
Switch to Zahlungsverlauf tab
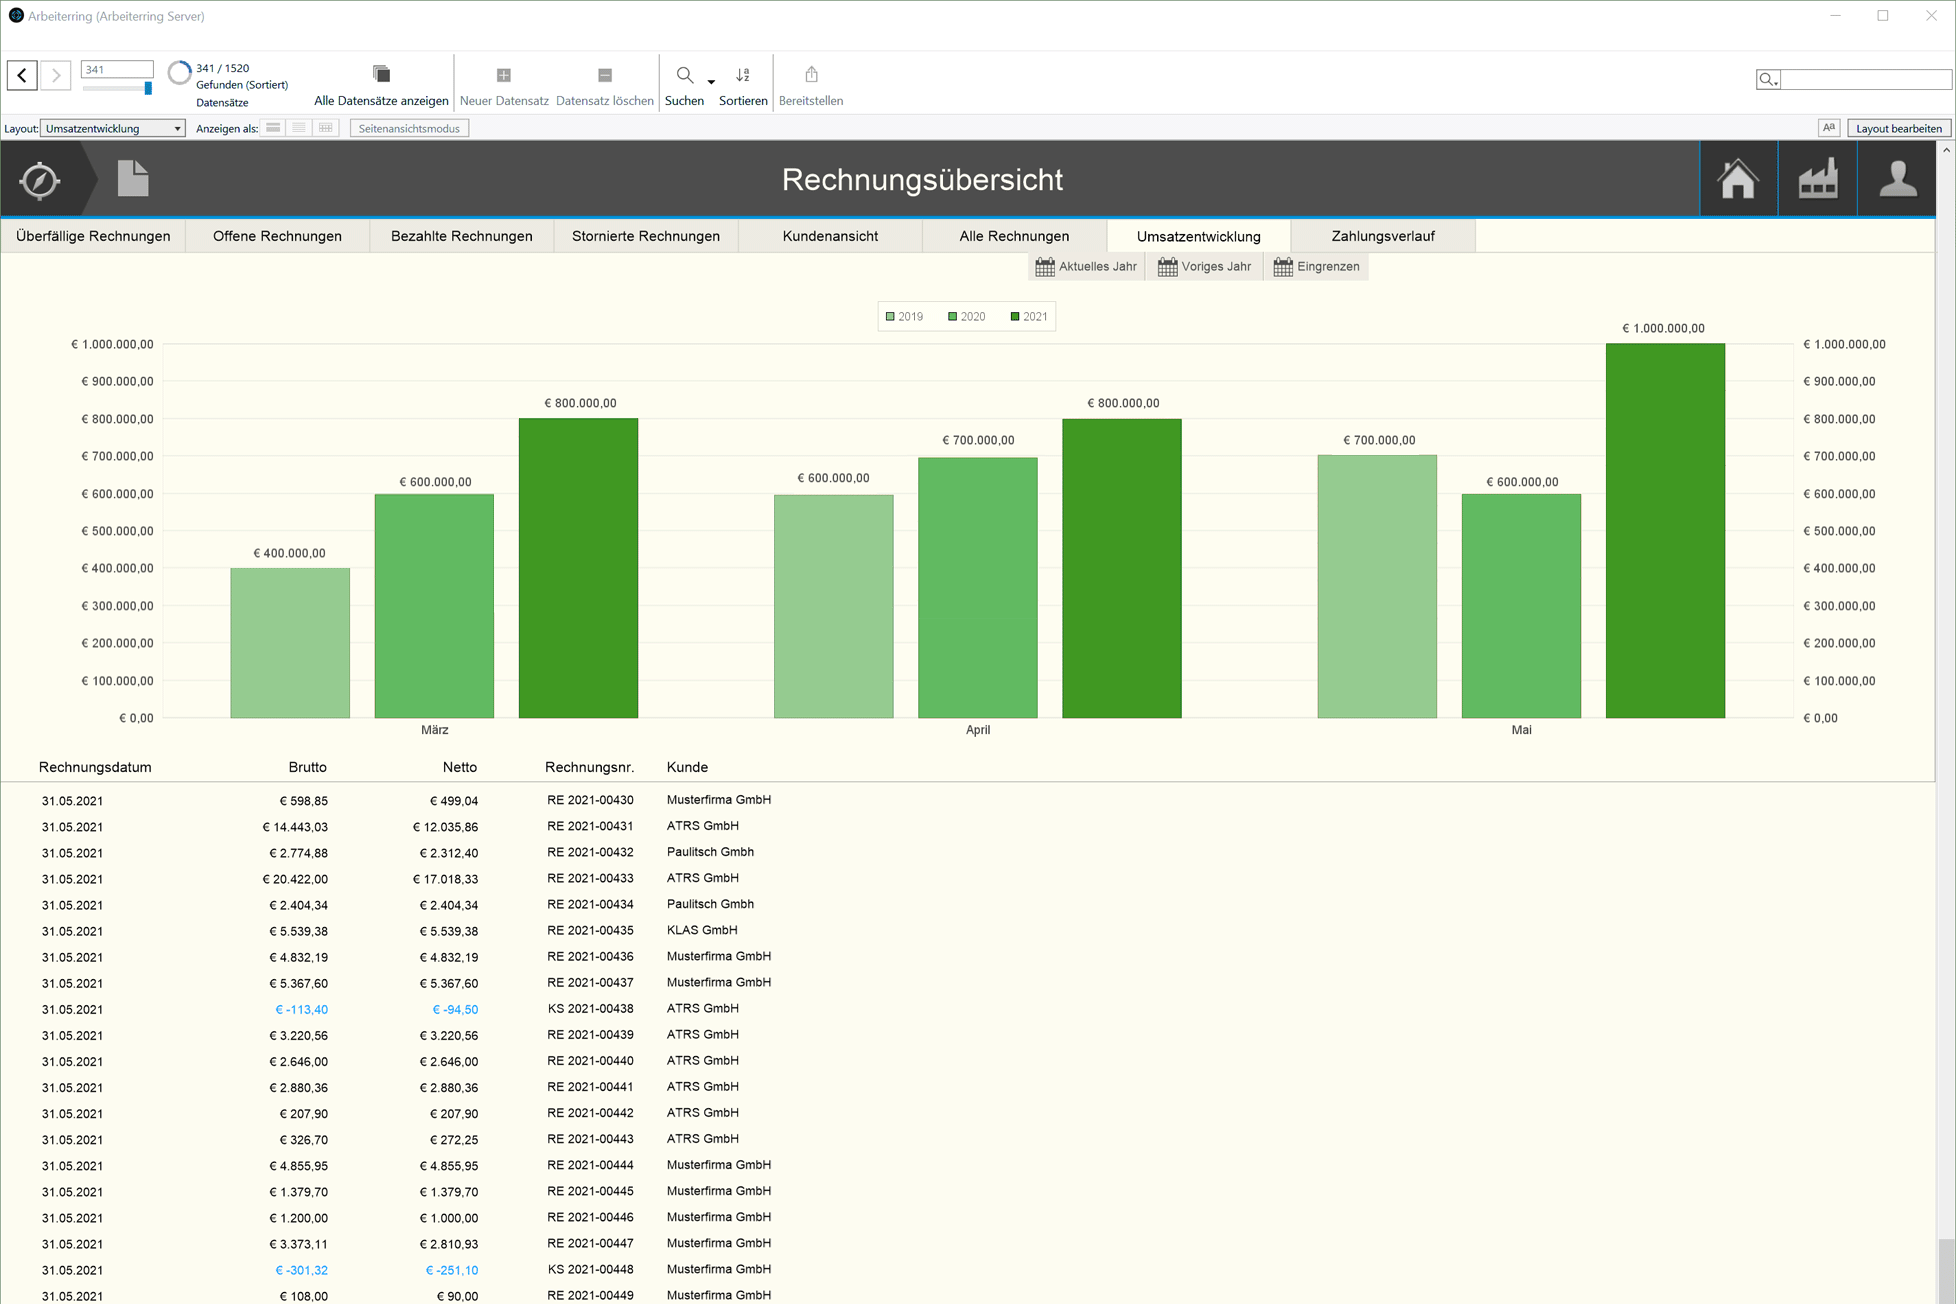(1382, 236)
